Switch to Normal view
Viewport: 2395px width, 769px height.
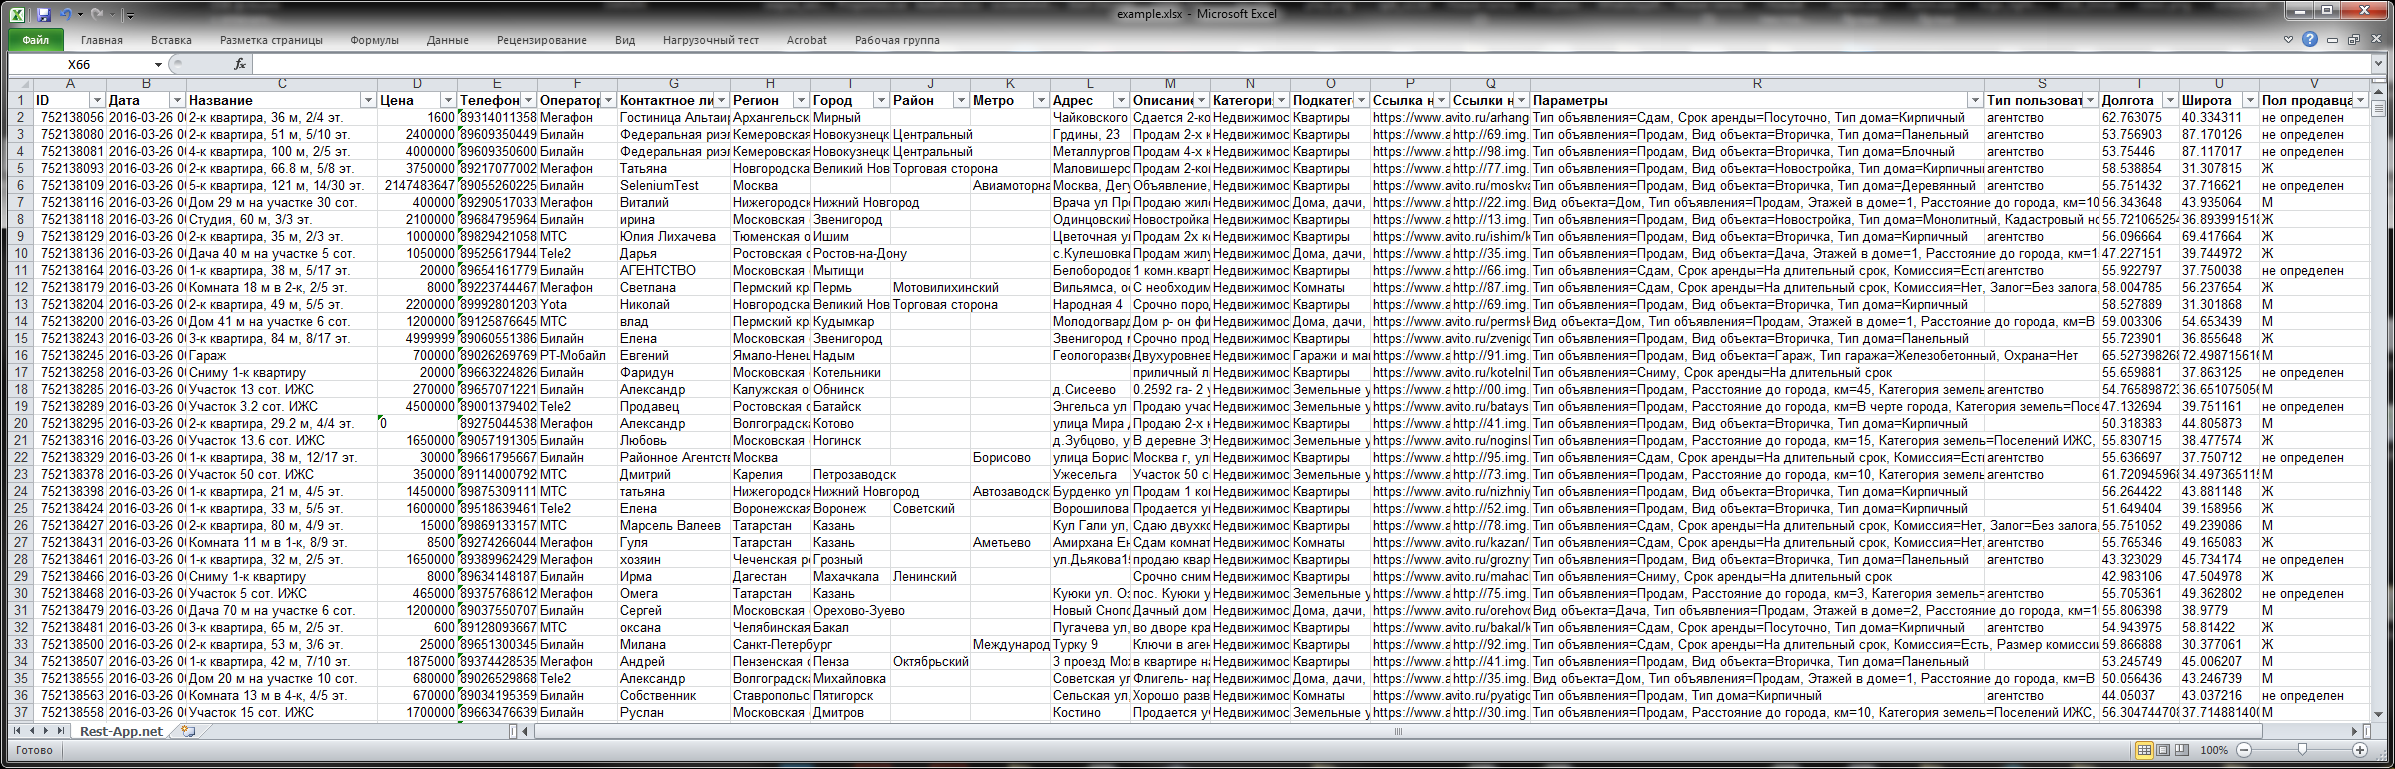coord(2144,750)
